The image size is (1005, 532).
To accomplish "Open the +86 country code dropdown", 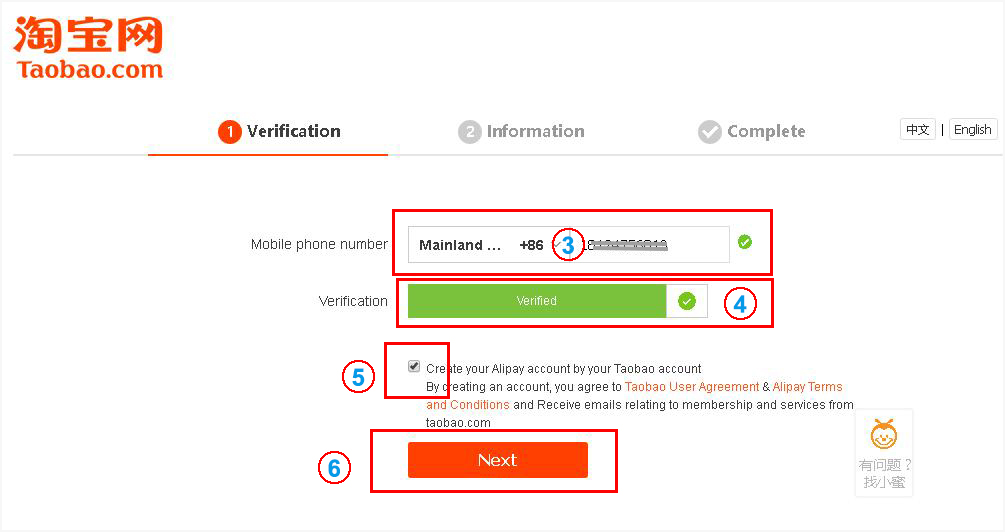I will click(532, 245).
